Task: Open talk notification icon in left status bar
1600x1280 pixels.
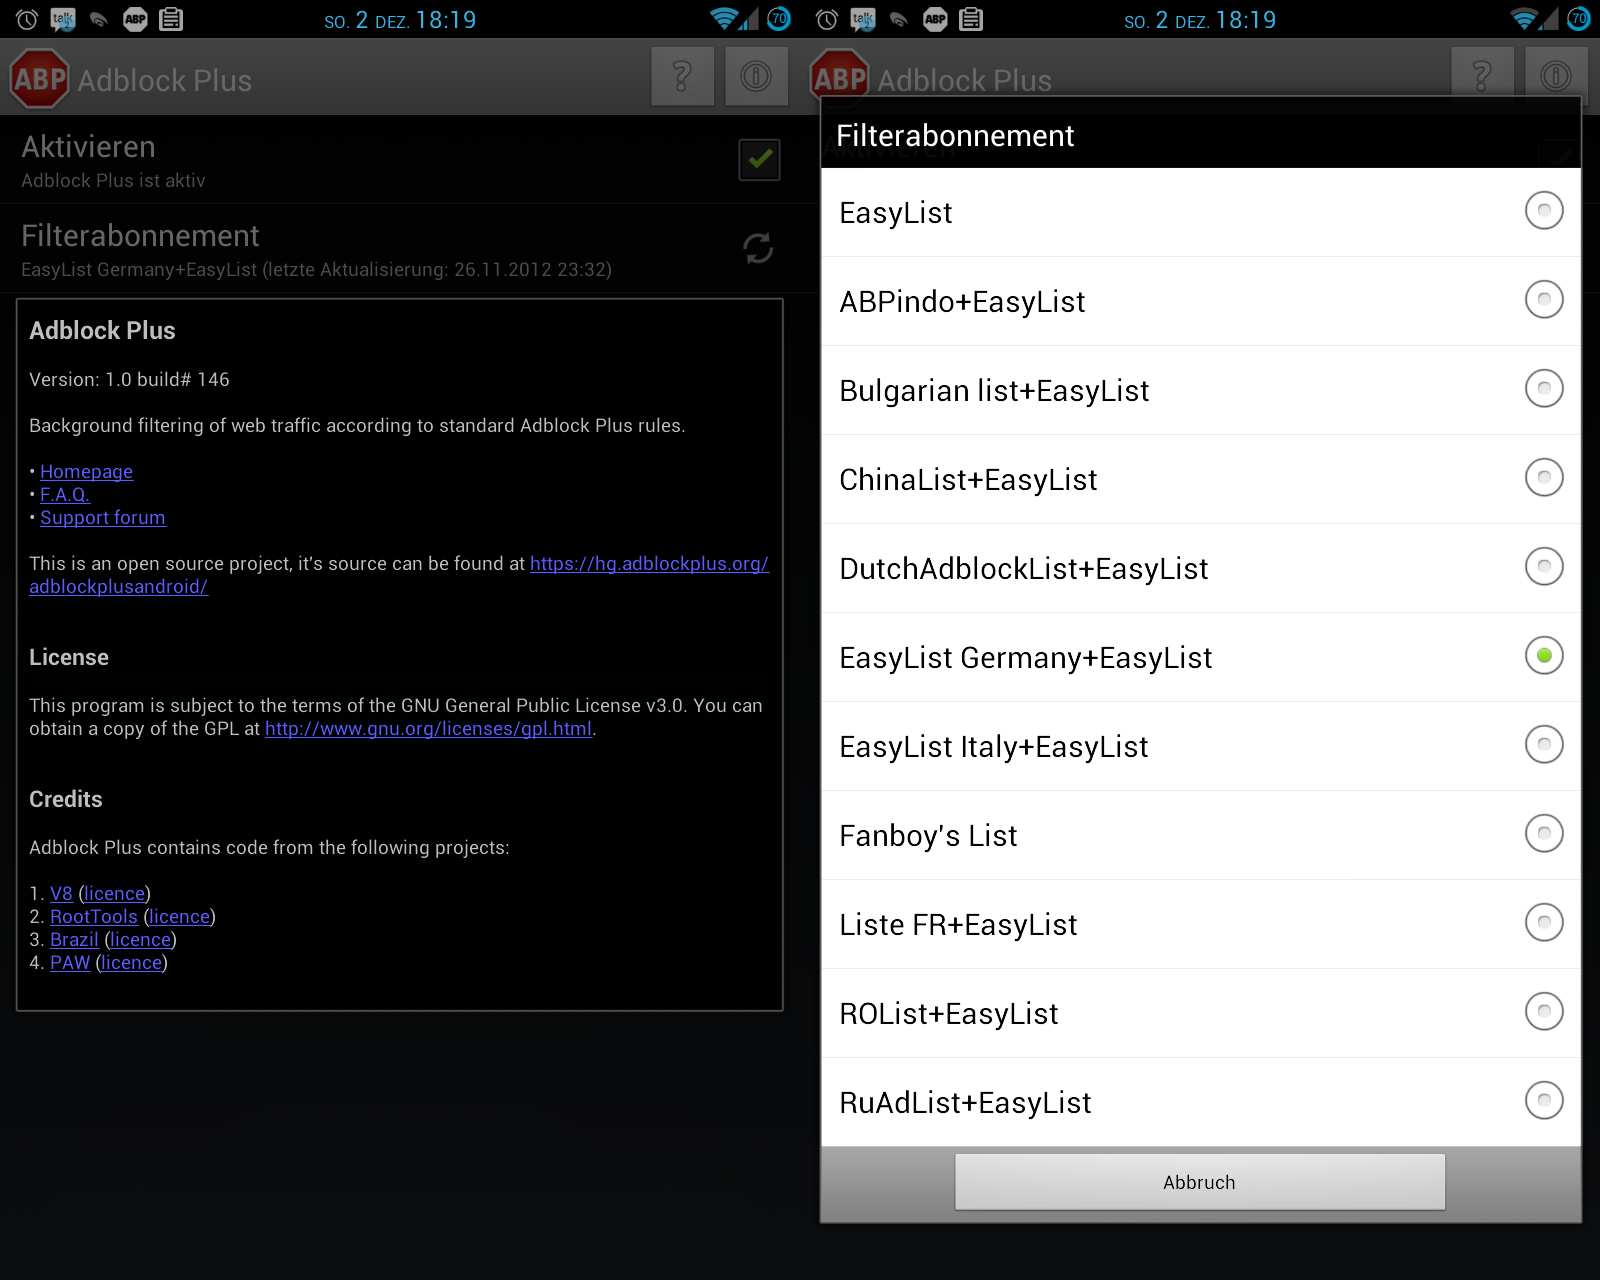Action: (63, 19)
